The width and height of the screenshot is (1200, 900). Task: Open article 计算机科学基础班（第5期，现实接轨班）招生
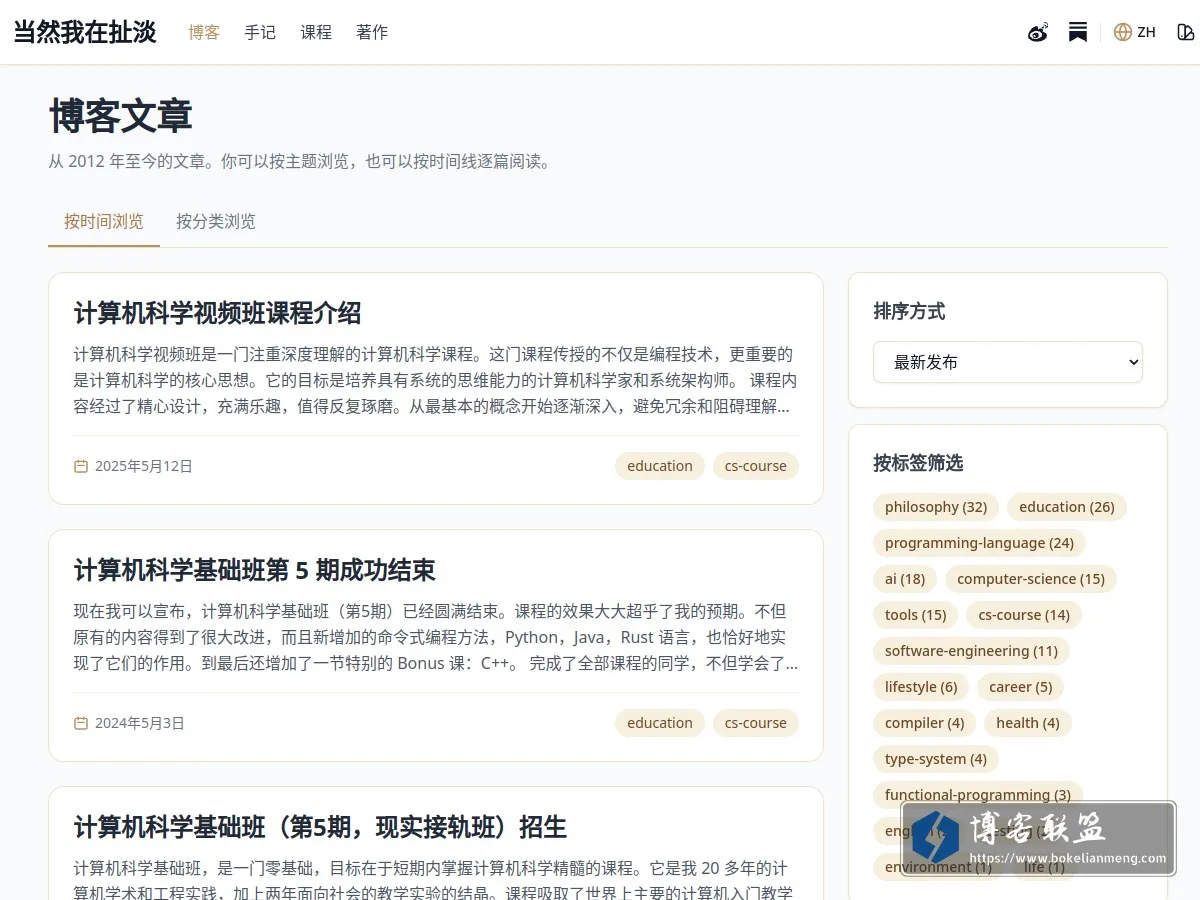click(320, 827)
